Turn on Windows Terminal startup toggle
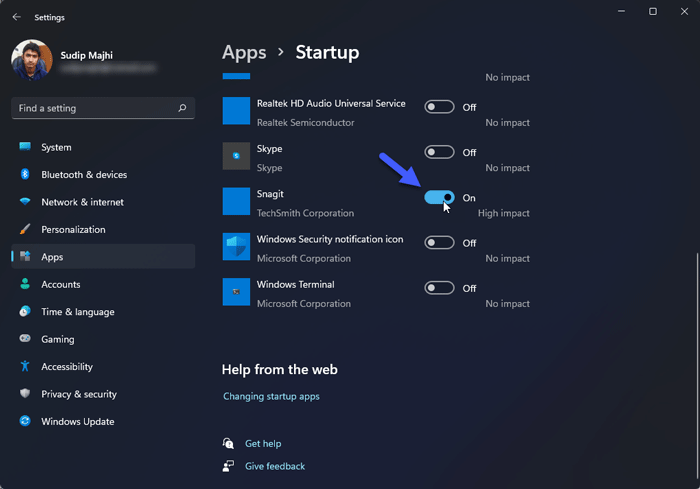The width and height of the screenshot is (700, 489). [x=439, y=288]
